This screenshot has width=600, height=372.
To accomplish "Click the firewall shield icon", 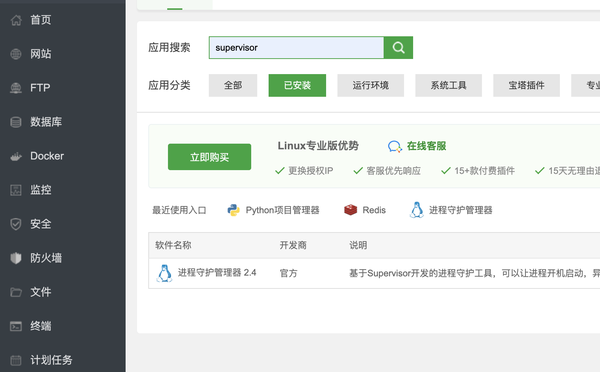I will click(16, 258).
